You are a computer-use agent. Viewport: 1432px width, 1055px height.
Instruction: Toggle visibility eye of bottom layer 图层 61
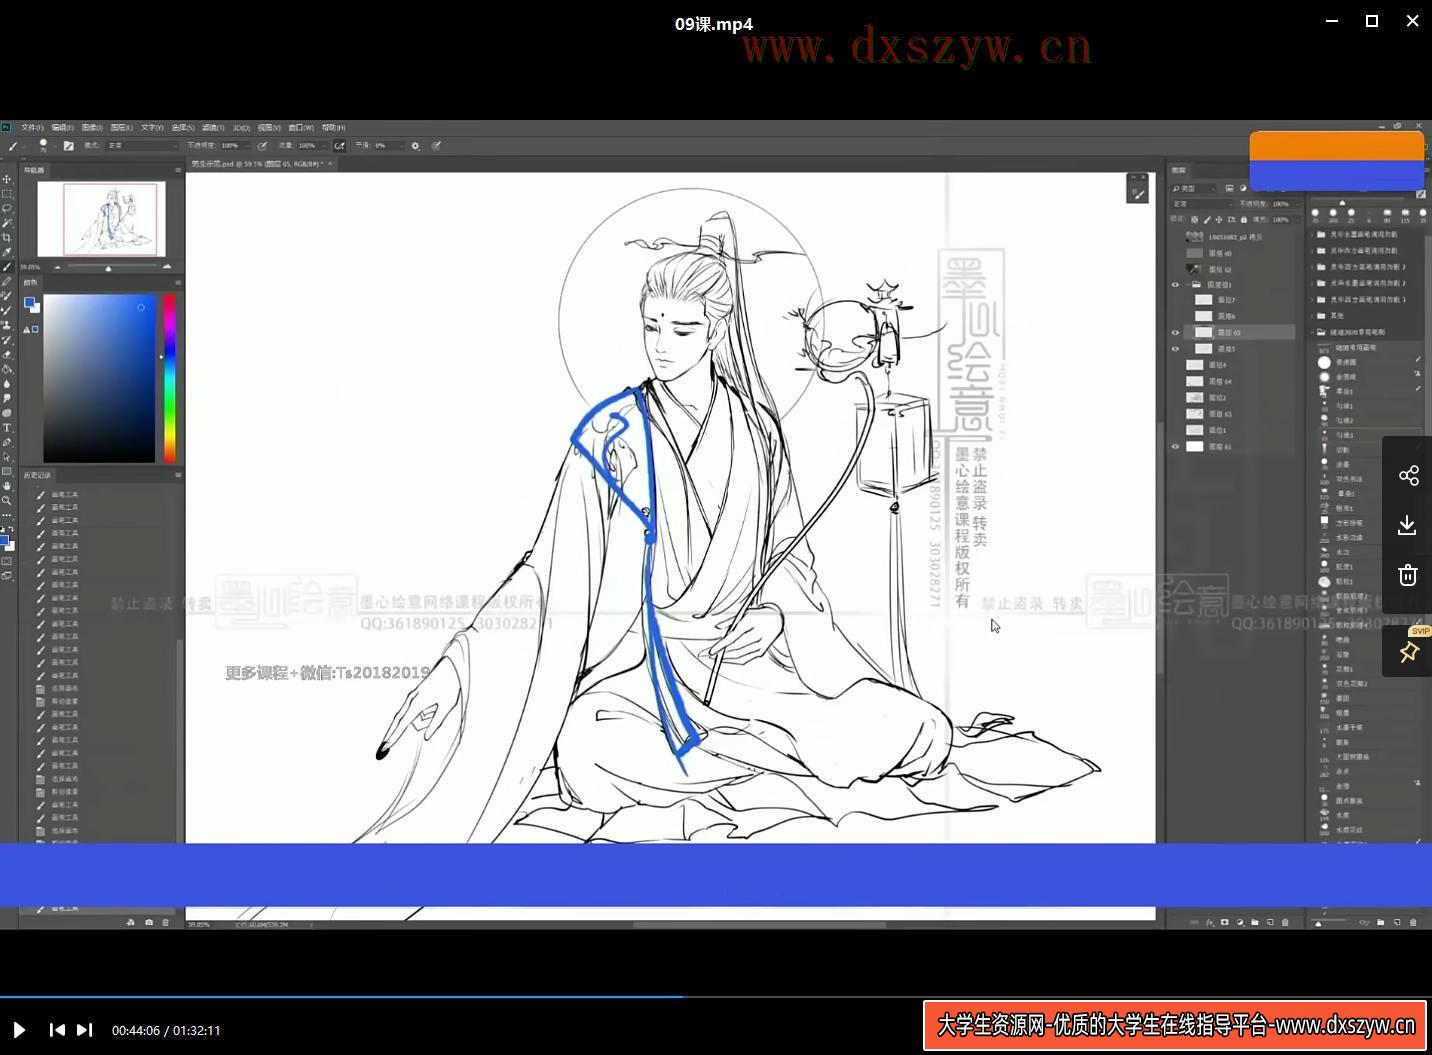click(x=1175, y=446)
